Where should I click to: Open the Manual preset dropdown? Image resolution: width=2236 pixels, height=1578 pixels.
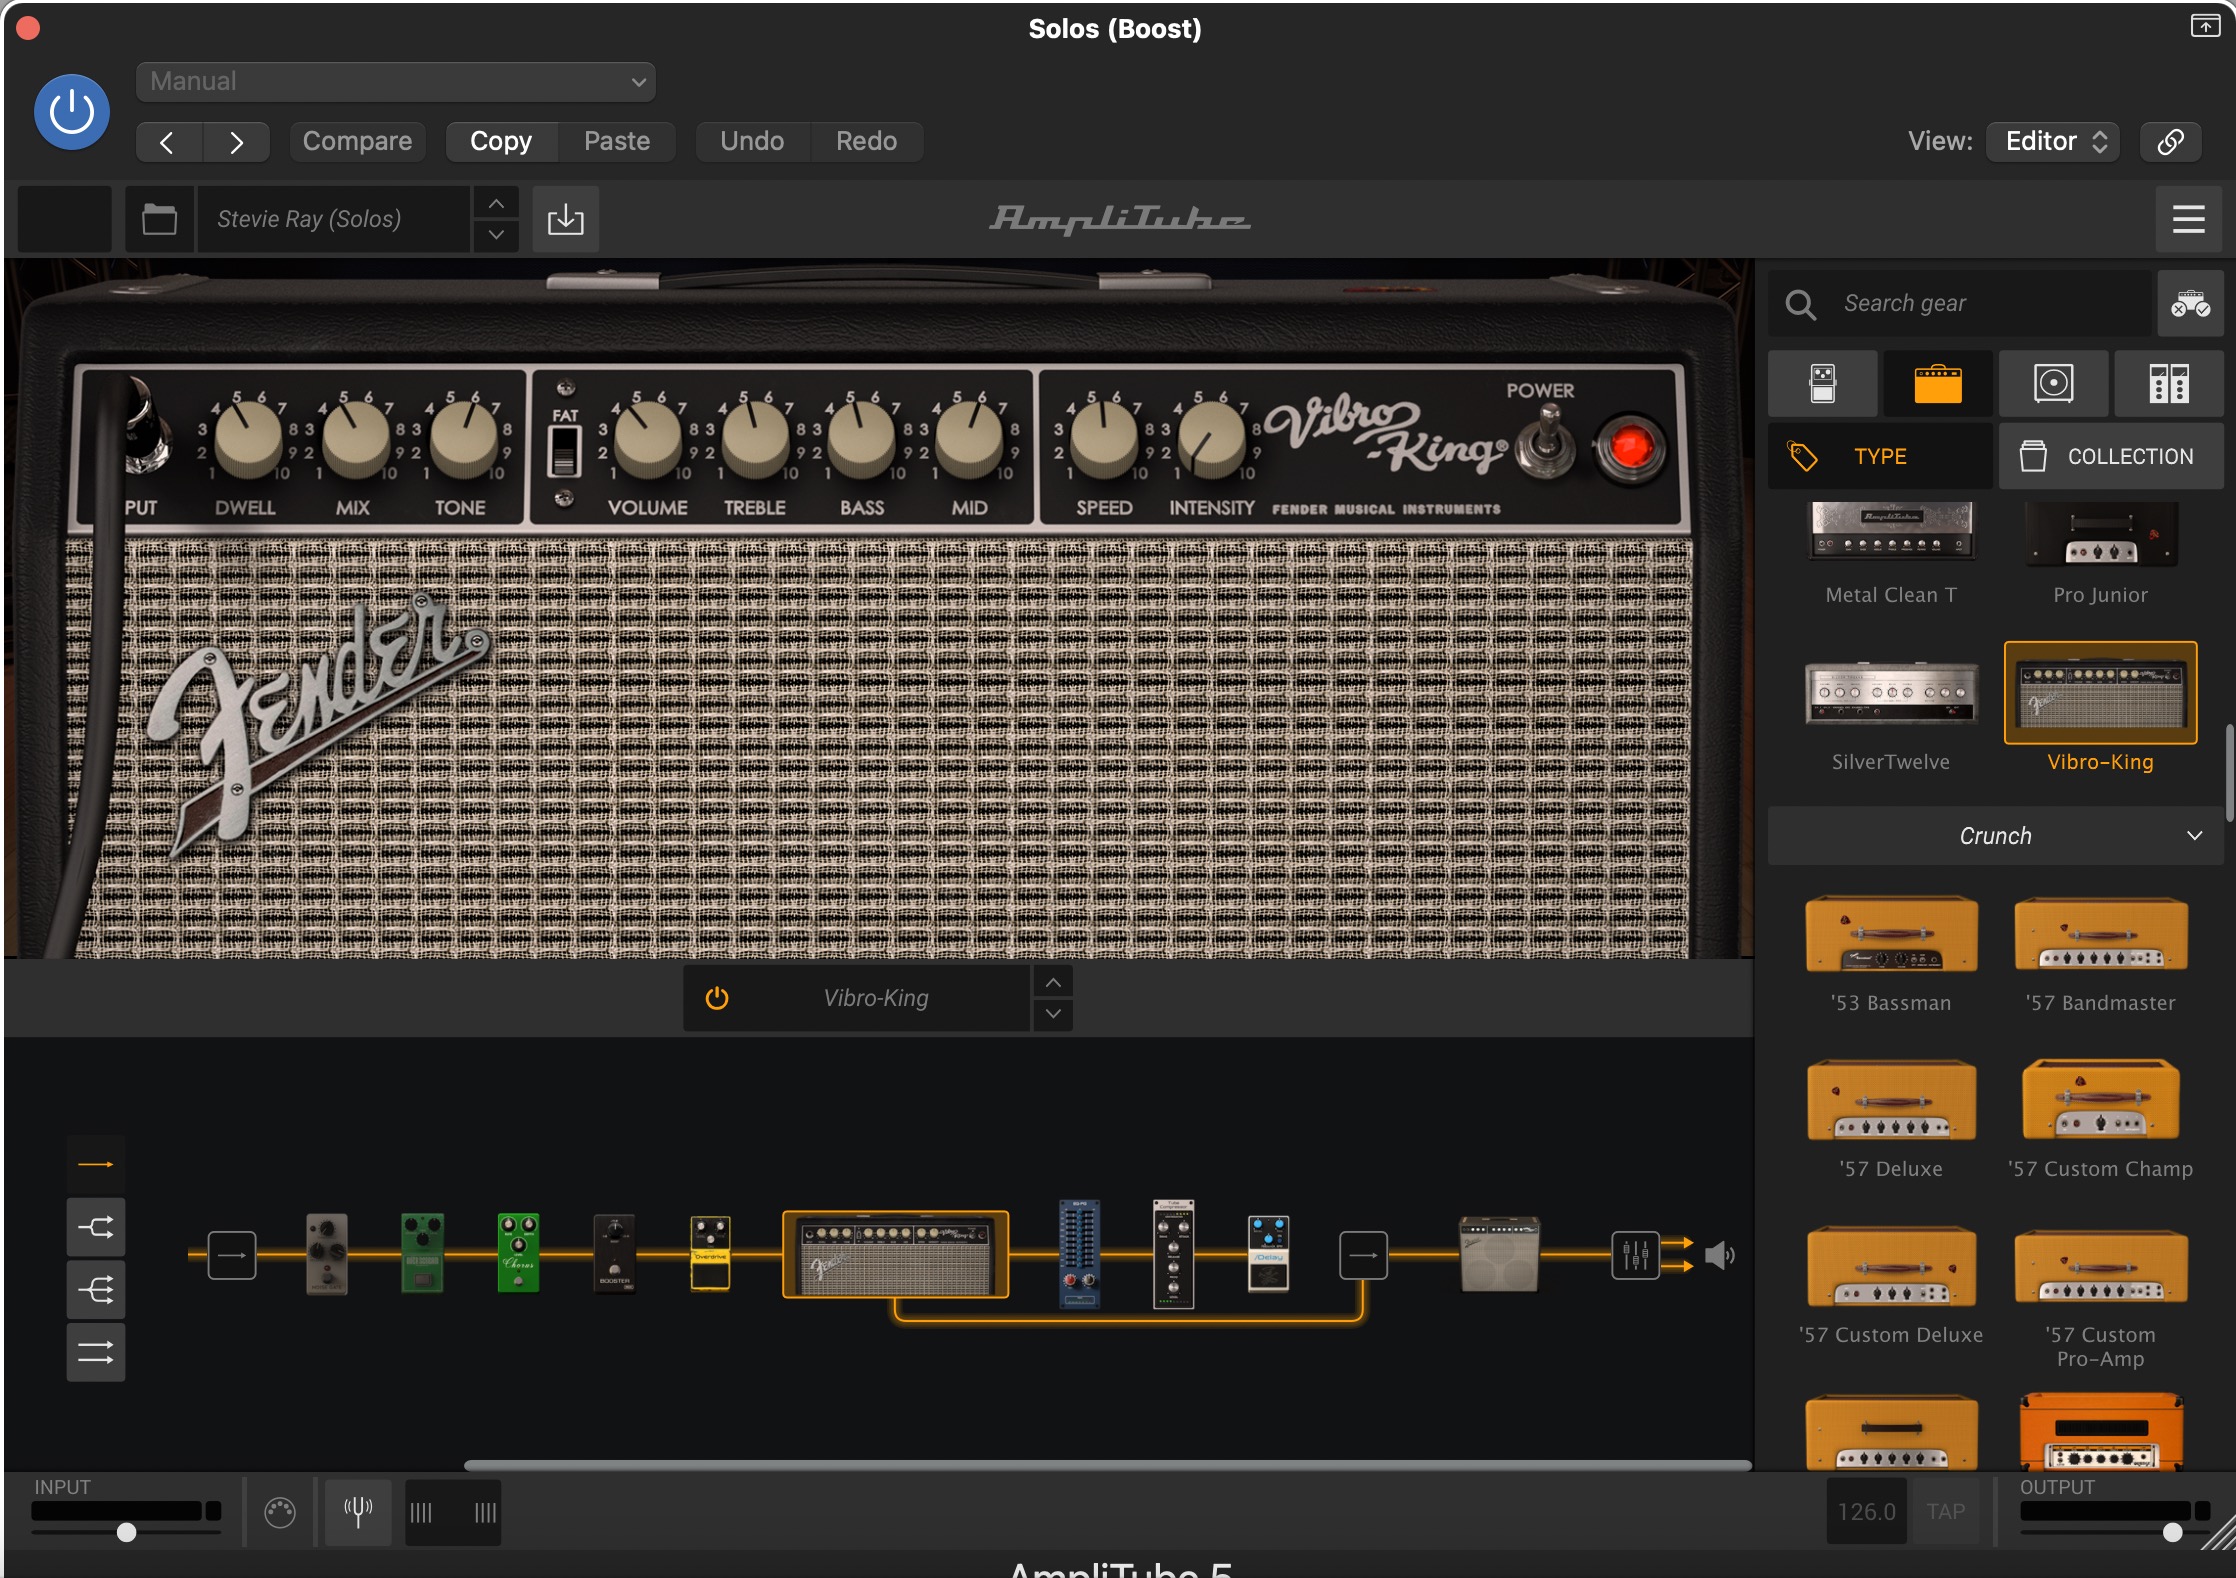pos(395,82)
